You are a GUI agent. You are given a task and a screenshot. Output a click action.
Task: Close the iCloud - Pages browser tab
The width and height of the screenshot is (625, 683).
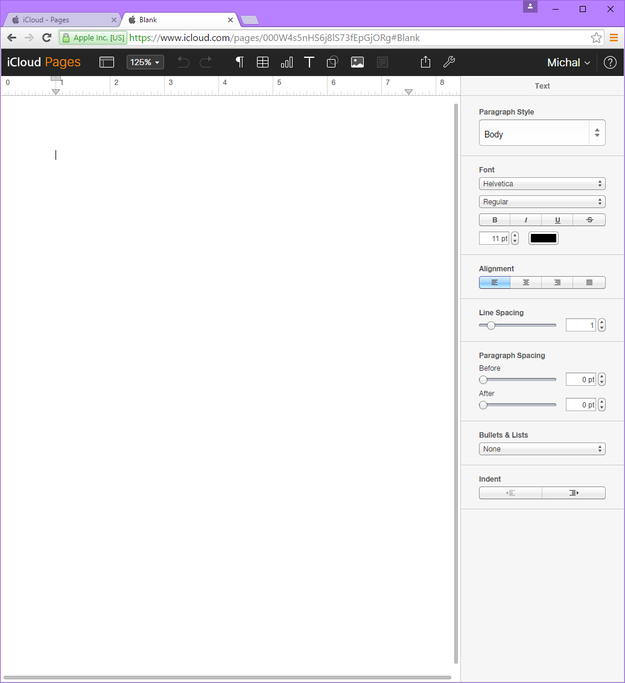[x=114, y=20]
